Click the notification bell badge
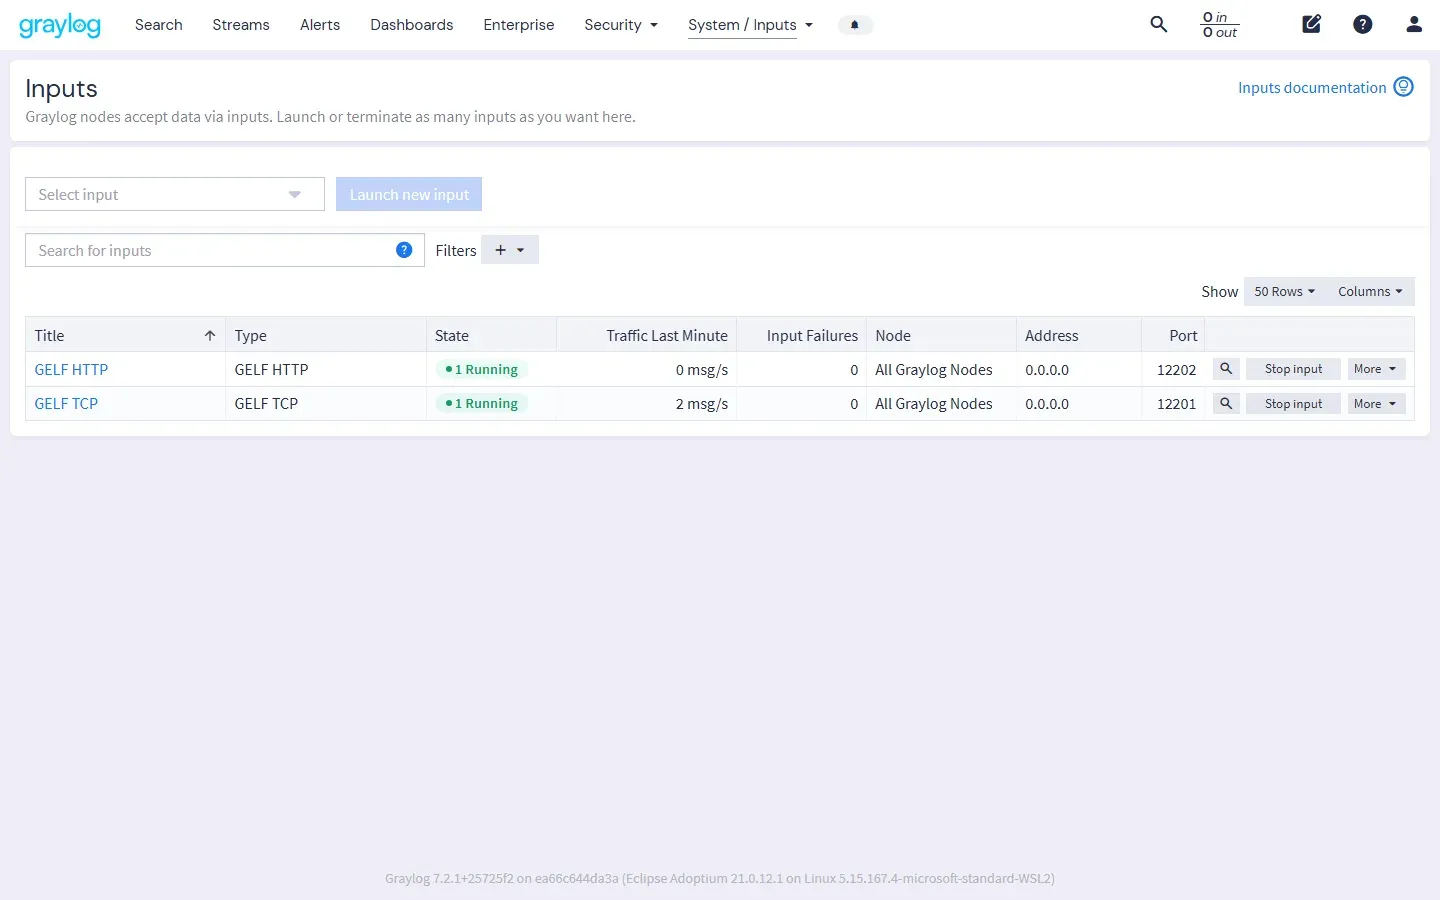This screenshot has height=900, width=1440. click(855, 25)
